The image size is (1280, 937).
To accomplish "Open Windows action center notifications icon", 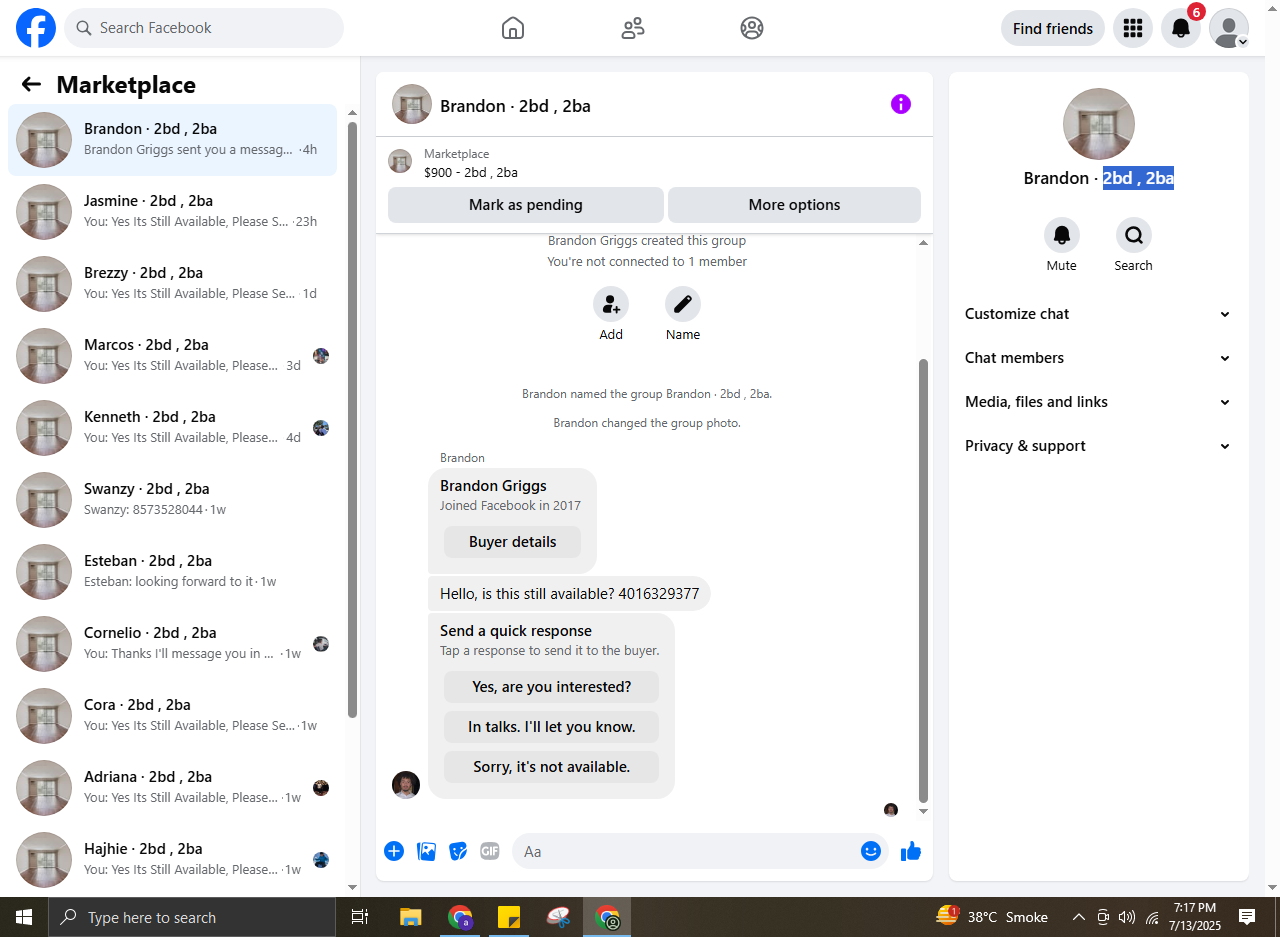I will 1247,917.
